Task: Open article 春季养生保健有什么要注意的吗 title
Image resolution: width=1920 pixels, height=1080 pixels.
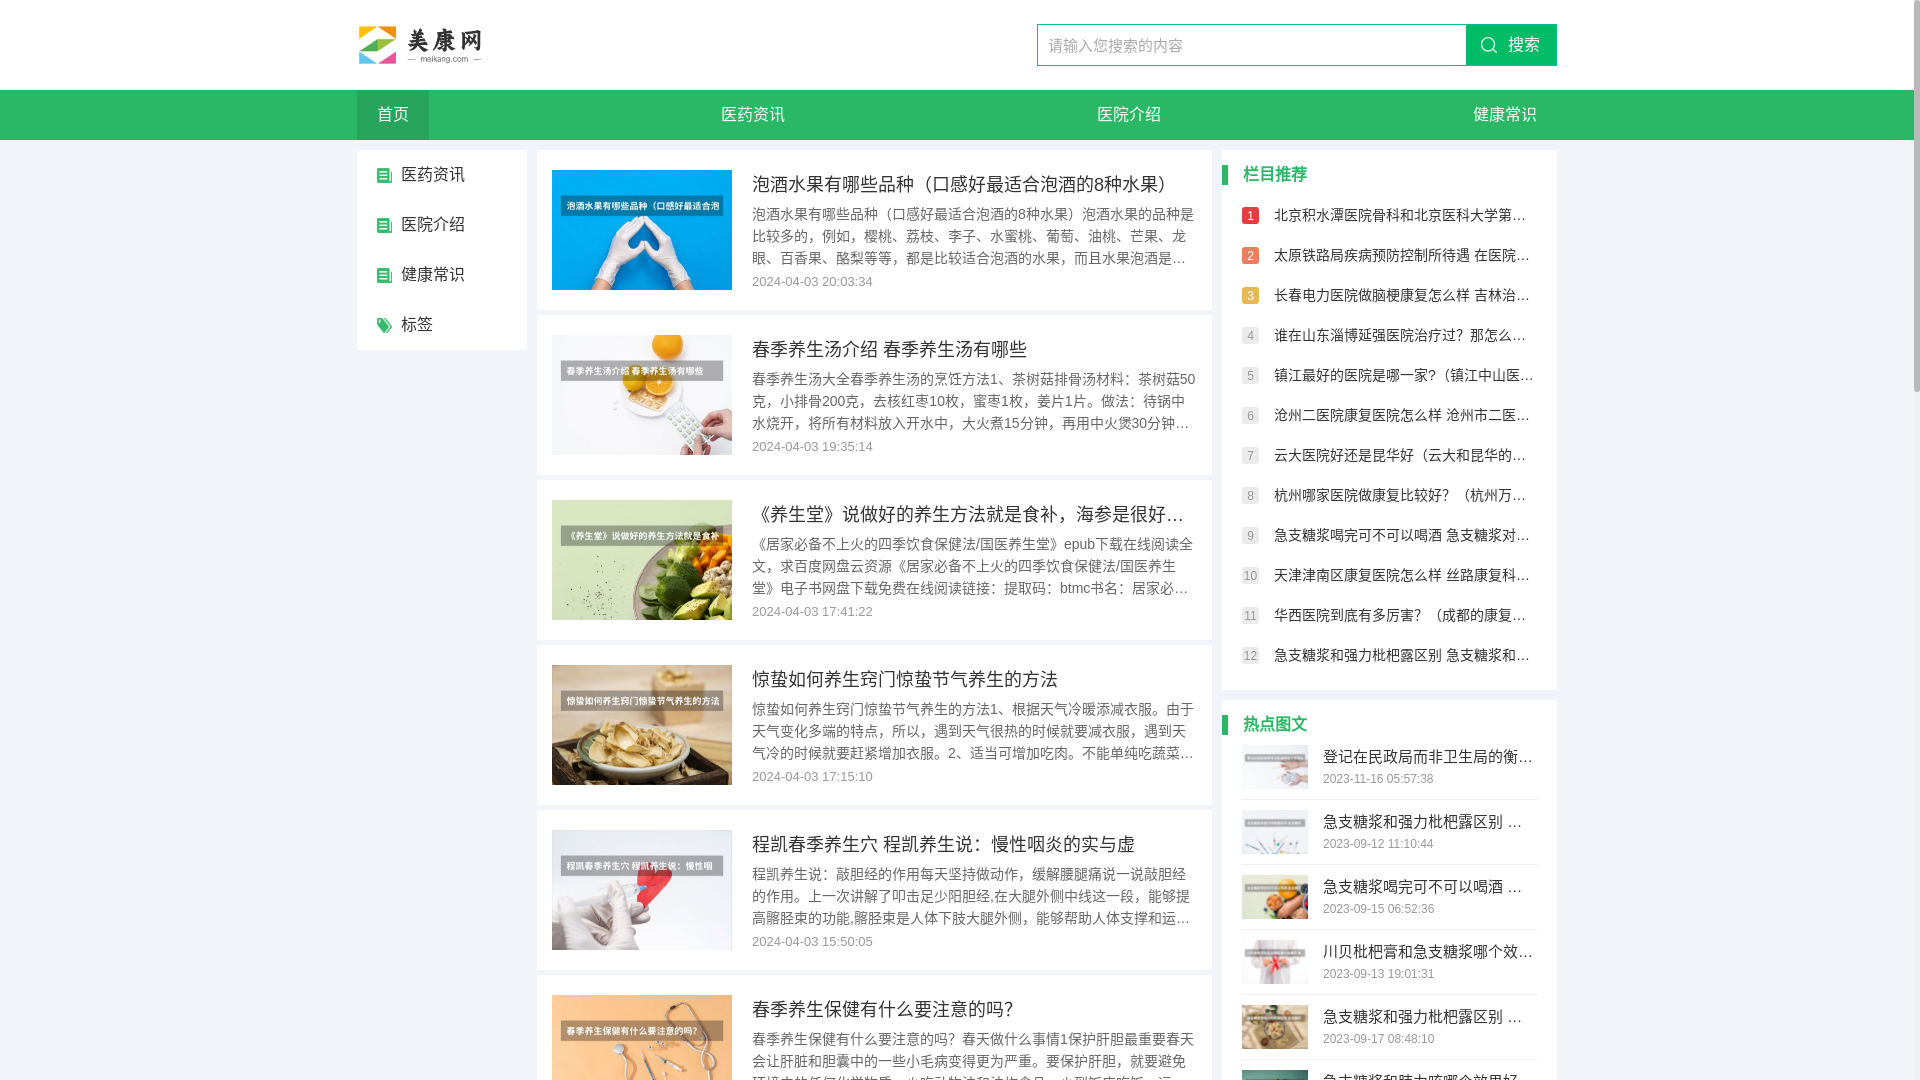Action: click(883, 1009)
